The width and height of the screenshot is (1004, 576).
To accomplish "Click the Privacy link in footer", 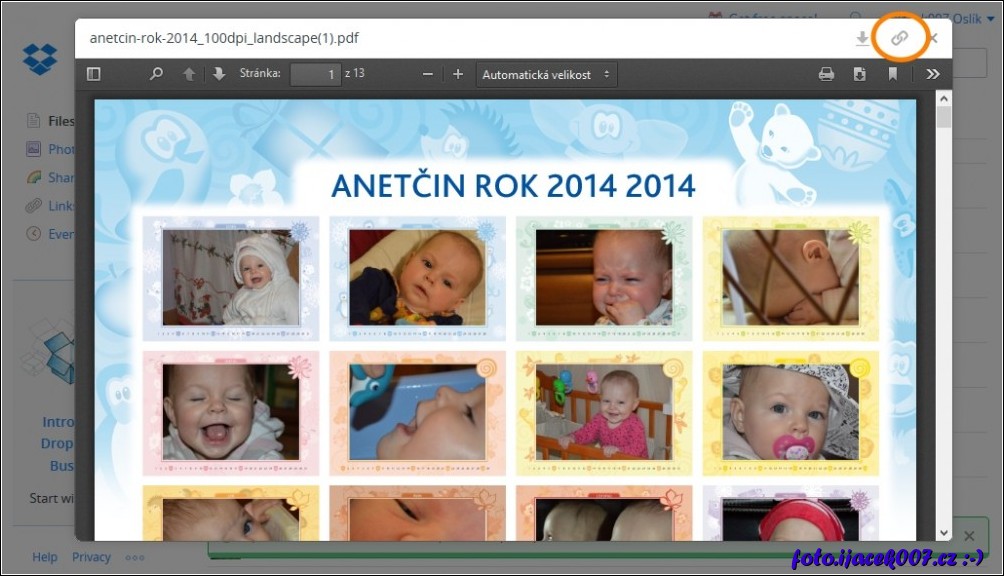I will (91, 557).
